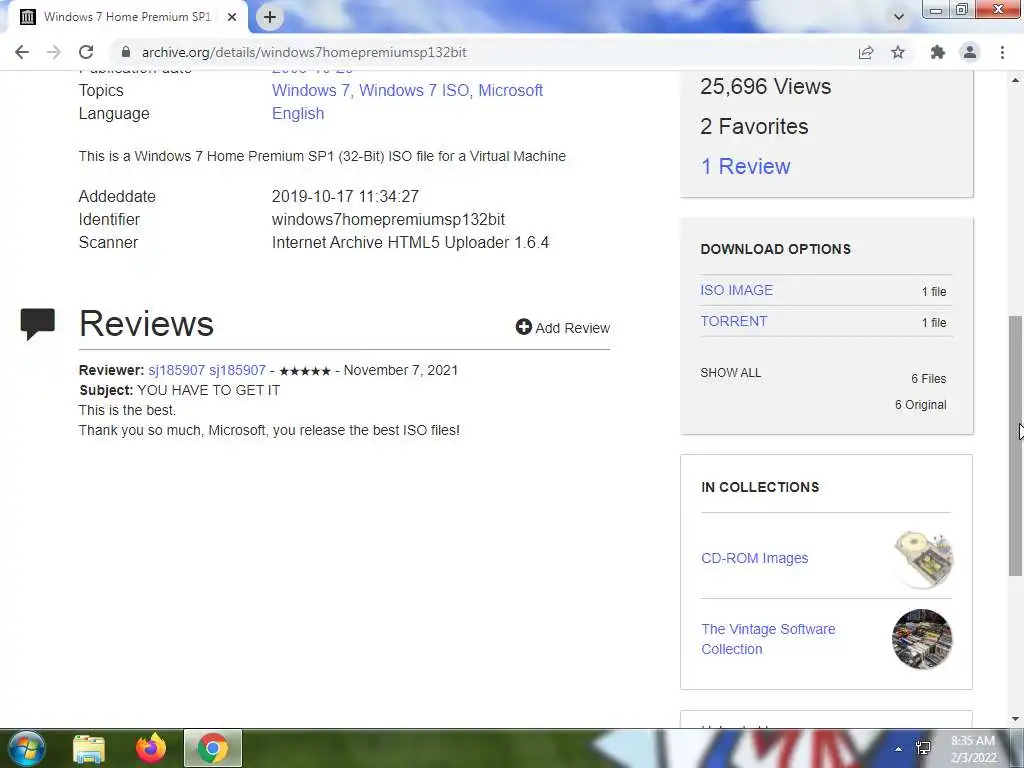Open the Windows 7 topic link
This screenshot has height=768, width=1024.
(310, 90)
